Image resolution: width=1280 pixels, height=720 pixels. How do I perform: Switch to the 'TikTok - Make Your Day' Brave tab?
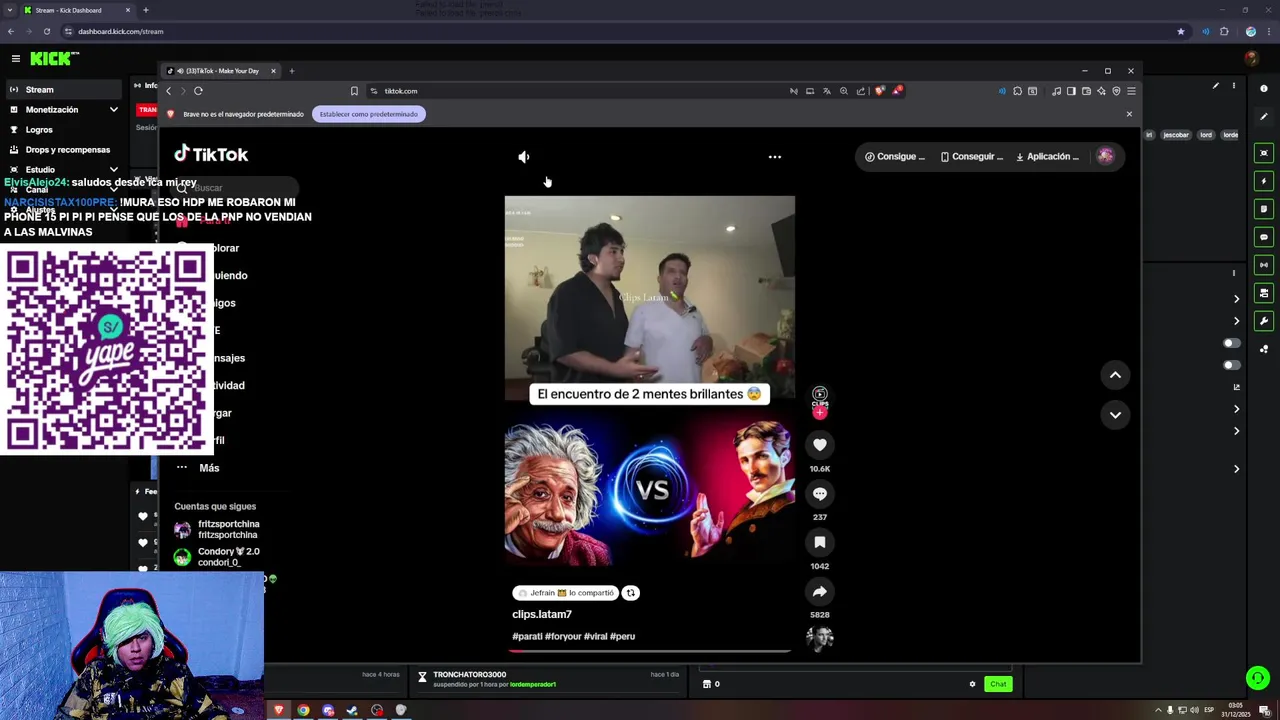click(x=221, y=71)
